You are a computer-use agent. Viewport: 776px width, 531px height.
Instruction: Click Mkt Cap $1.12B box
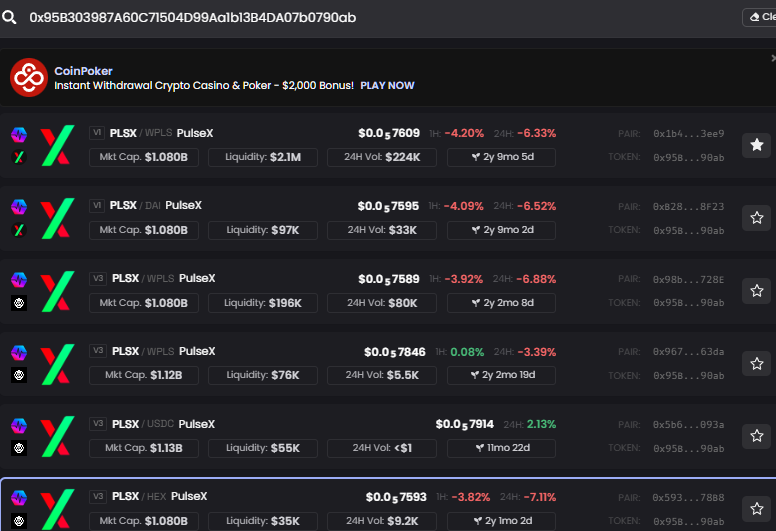coord(144,375)
